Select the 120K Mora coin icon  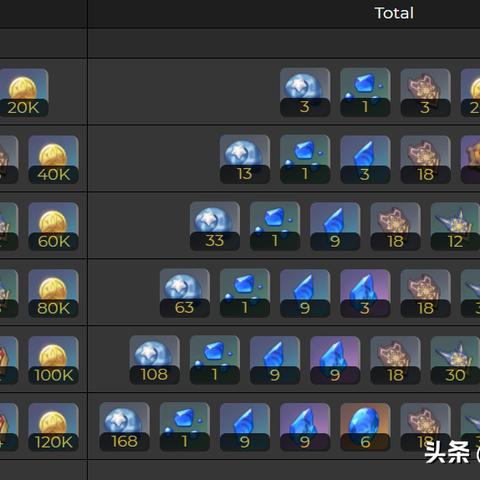[x=53, y=427]
